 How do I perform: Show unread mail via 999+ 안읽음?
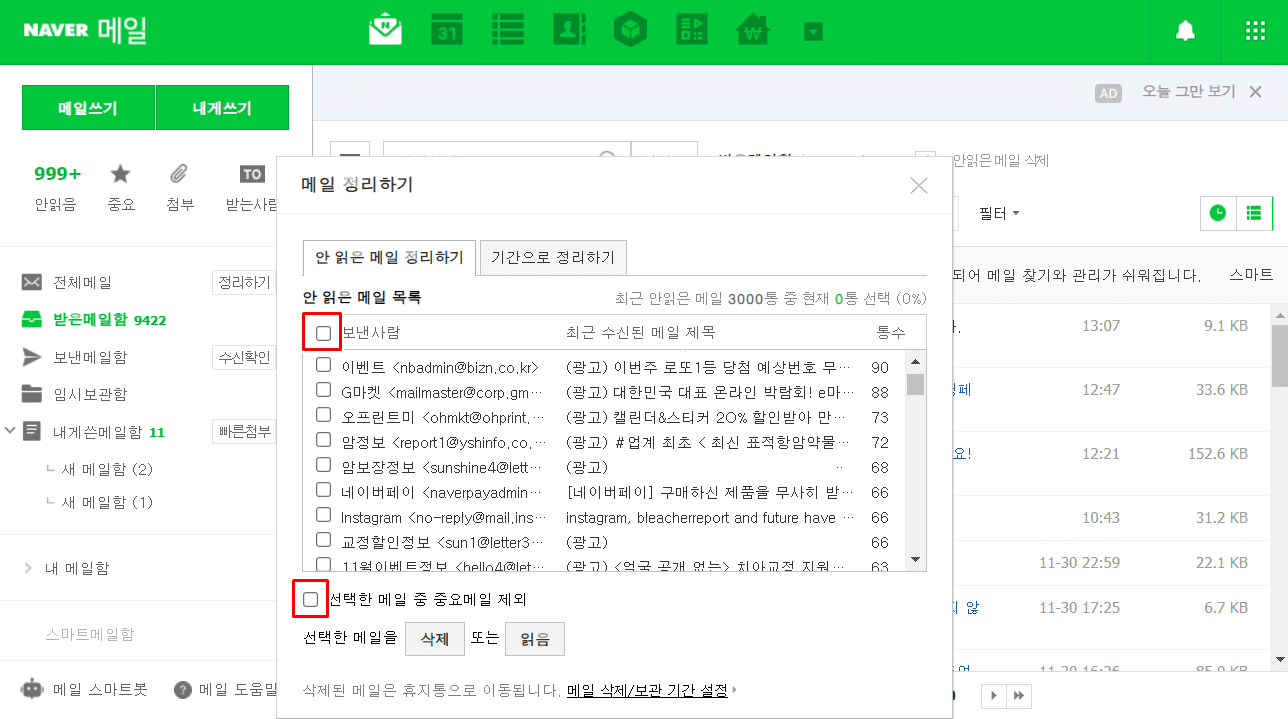pos(56,188)
